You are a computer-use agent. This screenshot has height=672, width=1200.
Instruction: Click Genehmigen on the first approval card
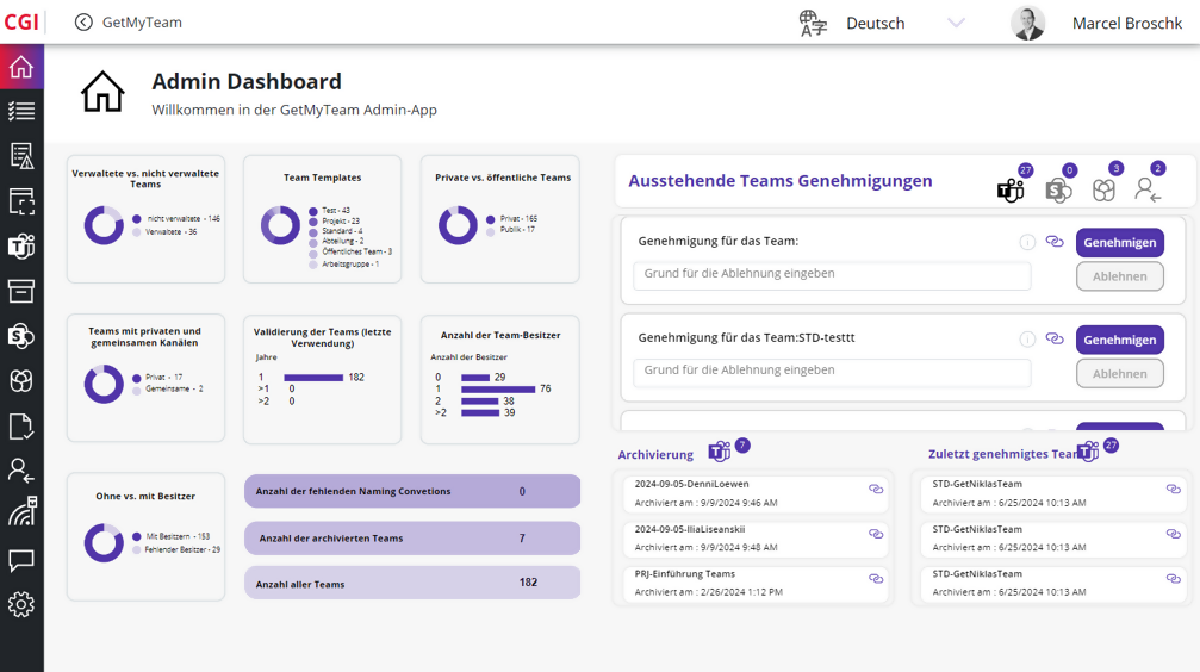coord(1119,243)
